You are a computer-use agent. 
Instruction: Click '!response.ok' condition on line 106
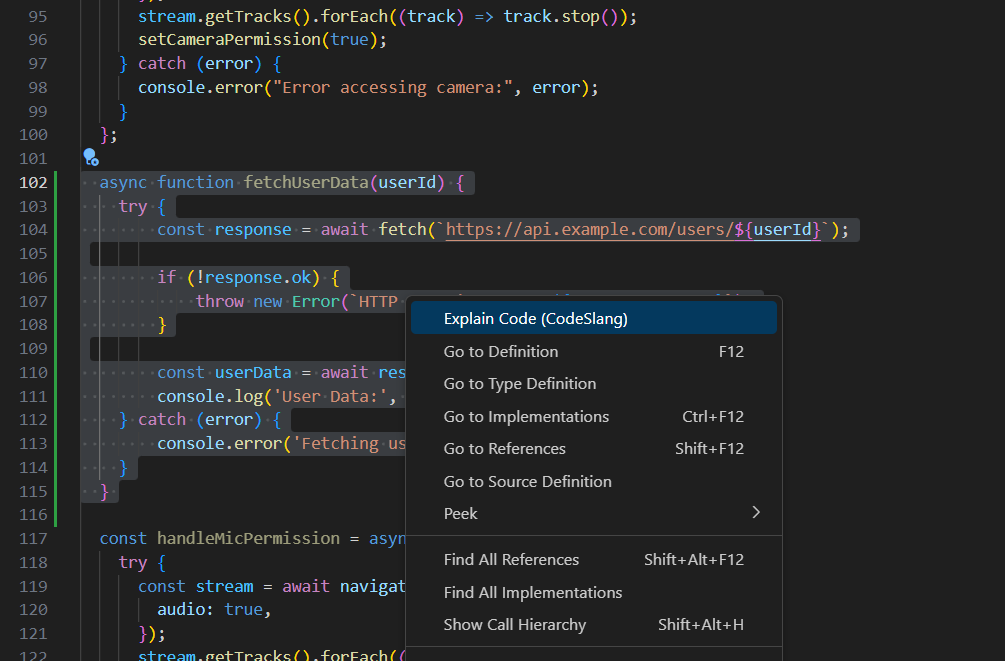[x=253, y=278]
